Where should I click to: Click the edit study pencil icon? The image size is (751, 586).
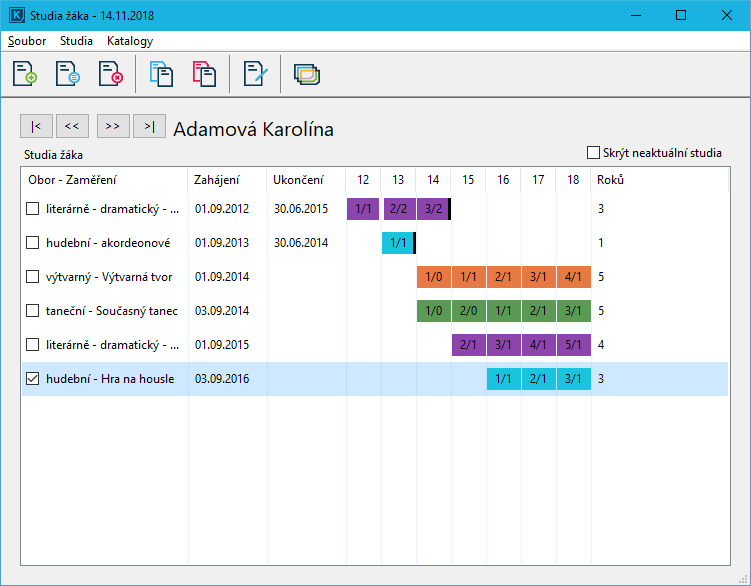(256, 74)
